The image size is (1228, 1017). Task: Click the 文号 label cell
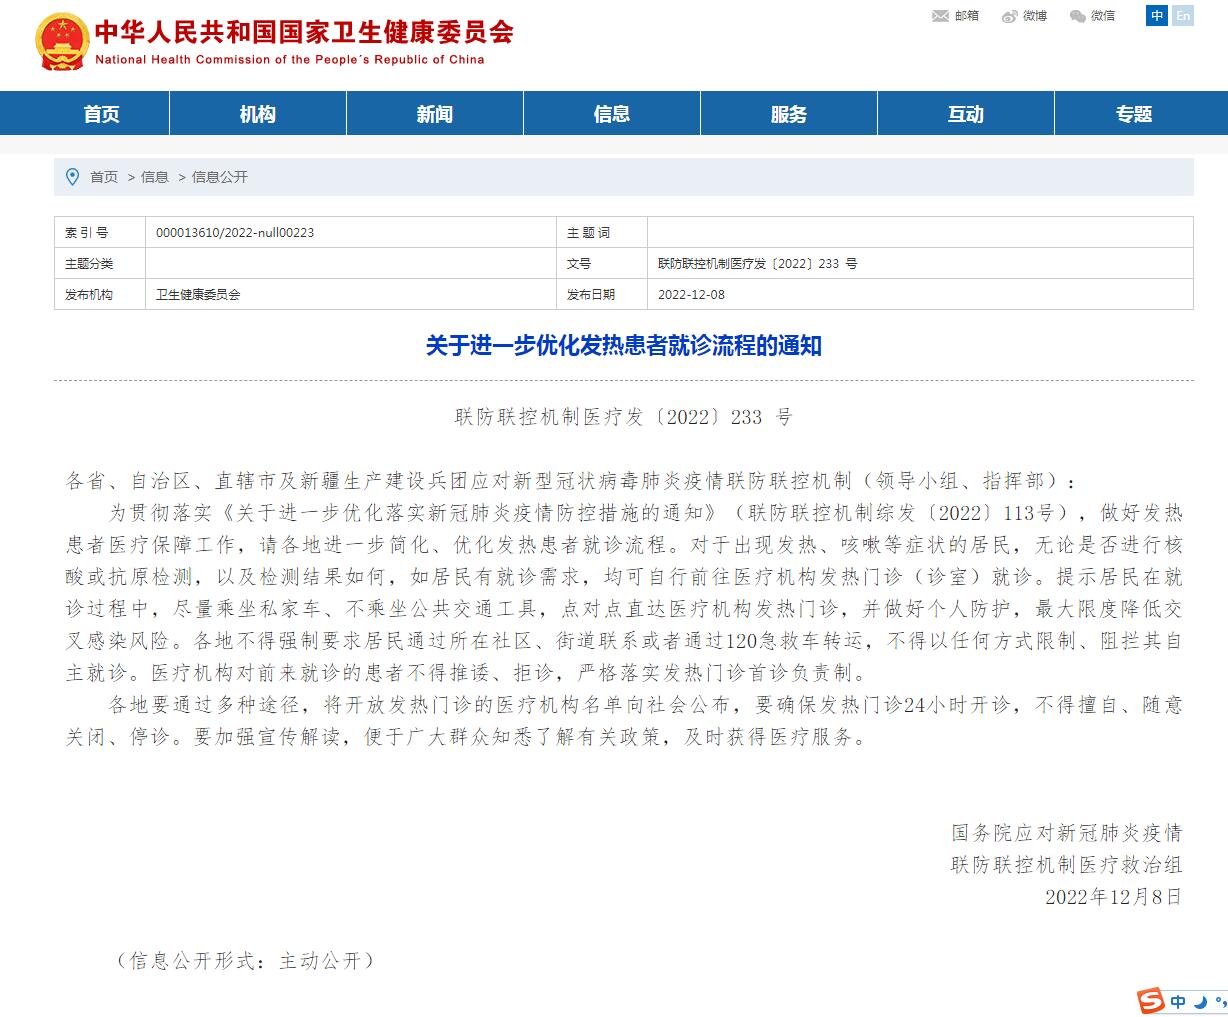tap(602, 264)
